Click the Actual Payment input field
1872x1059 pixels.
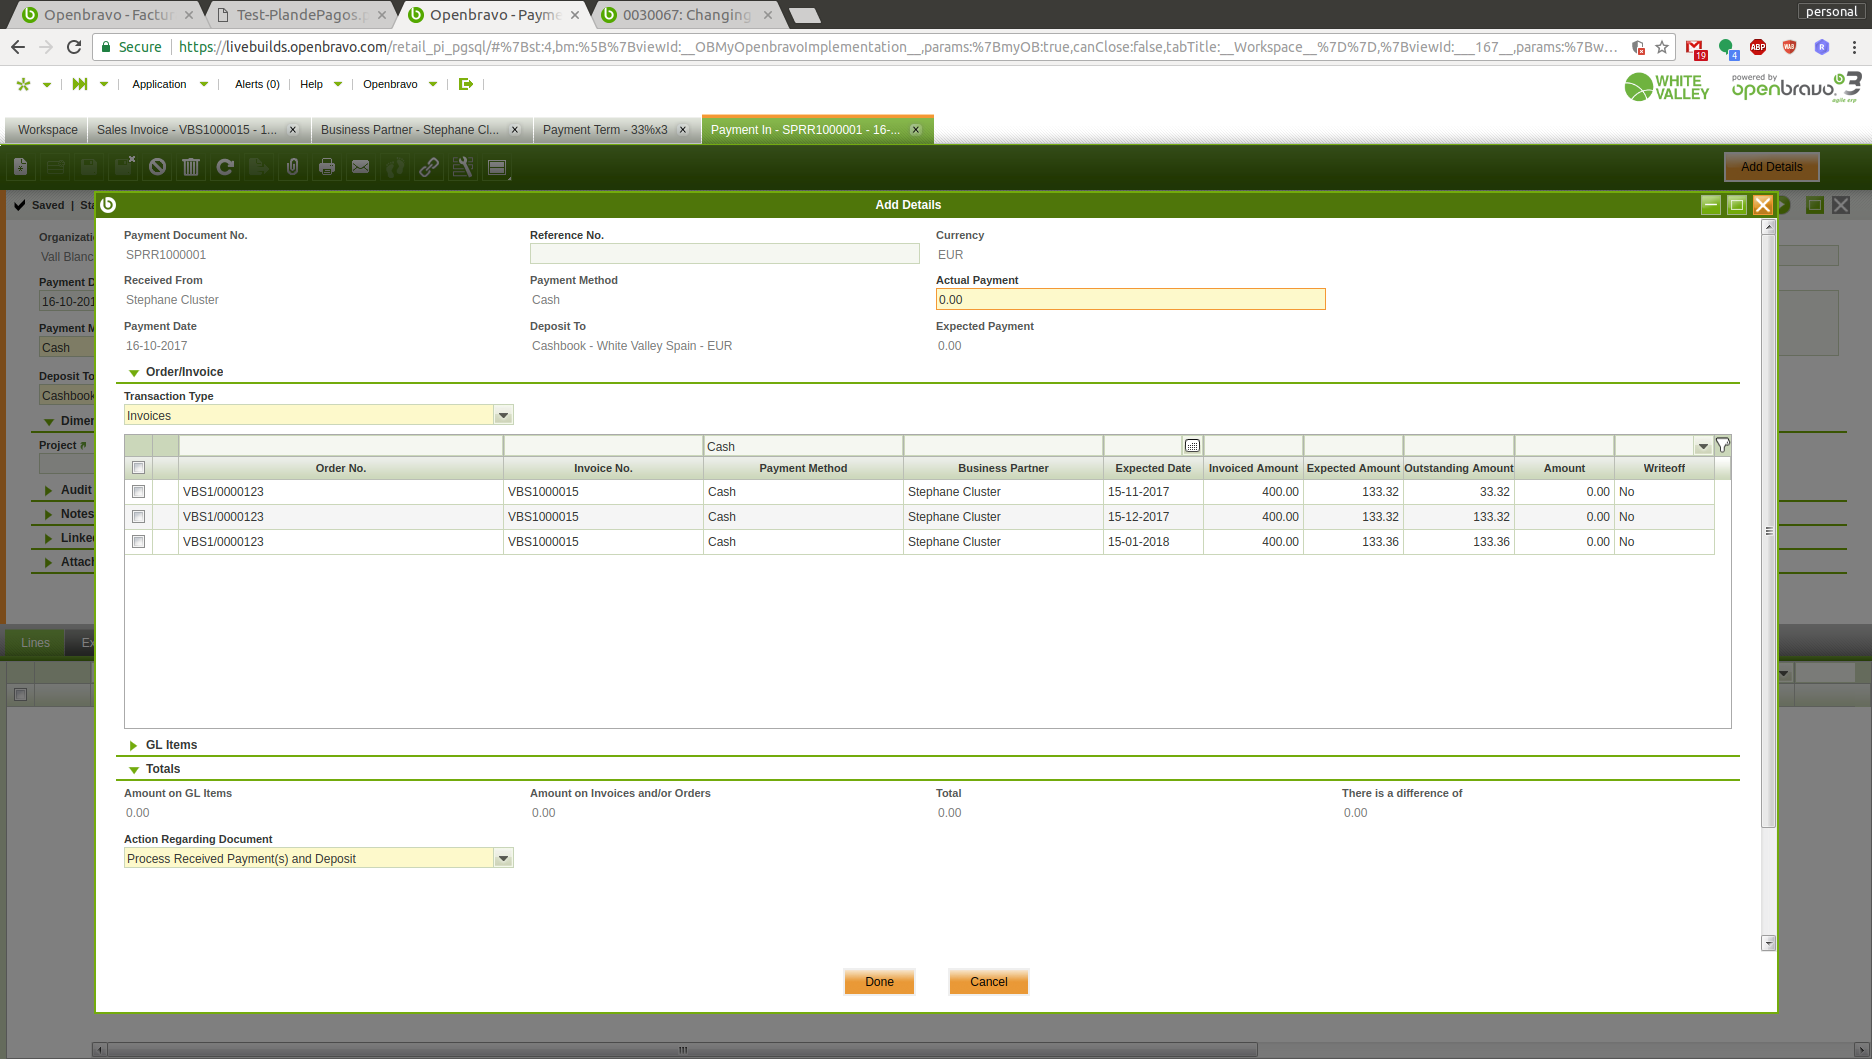1130,300
